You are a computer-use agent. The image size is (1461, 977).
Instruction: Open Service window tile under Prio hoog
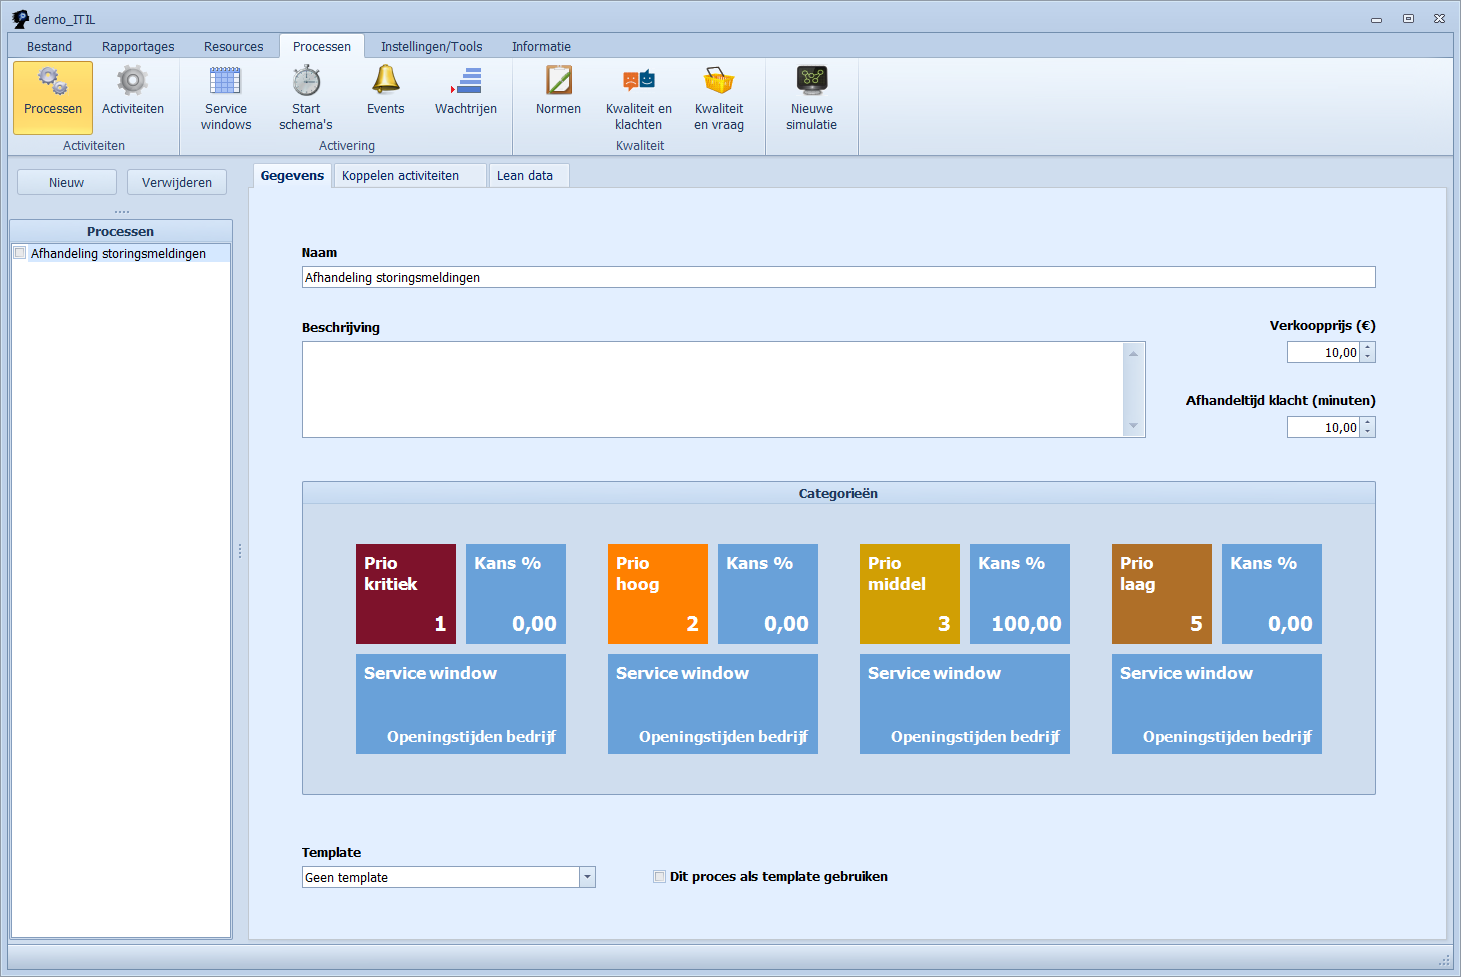click(x=713, y=704)
